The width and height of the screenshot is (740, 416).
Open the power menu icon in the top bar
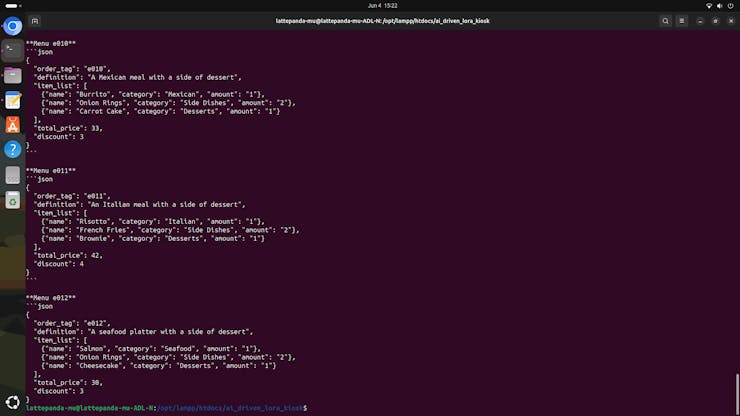731,6
